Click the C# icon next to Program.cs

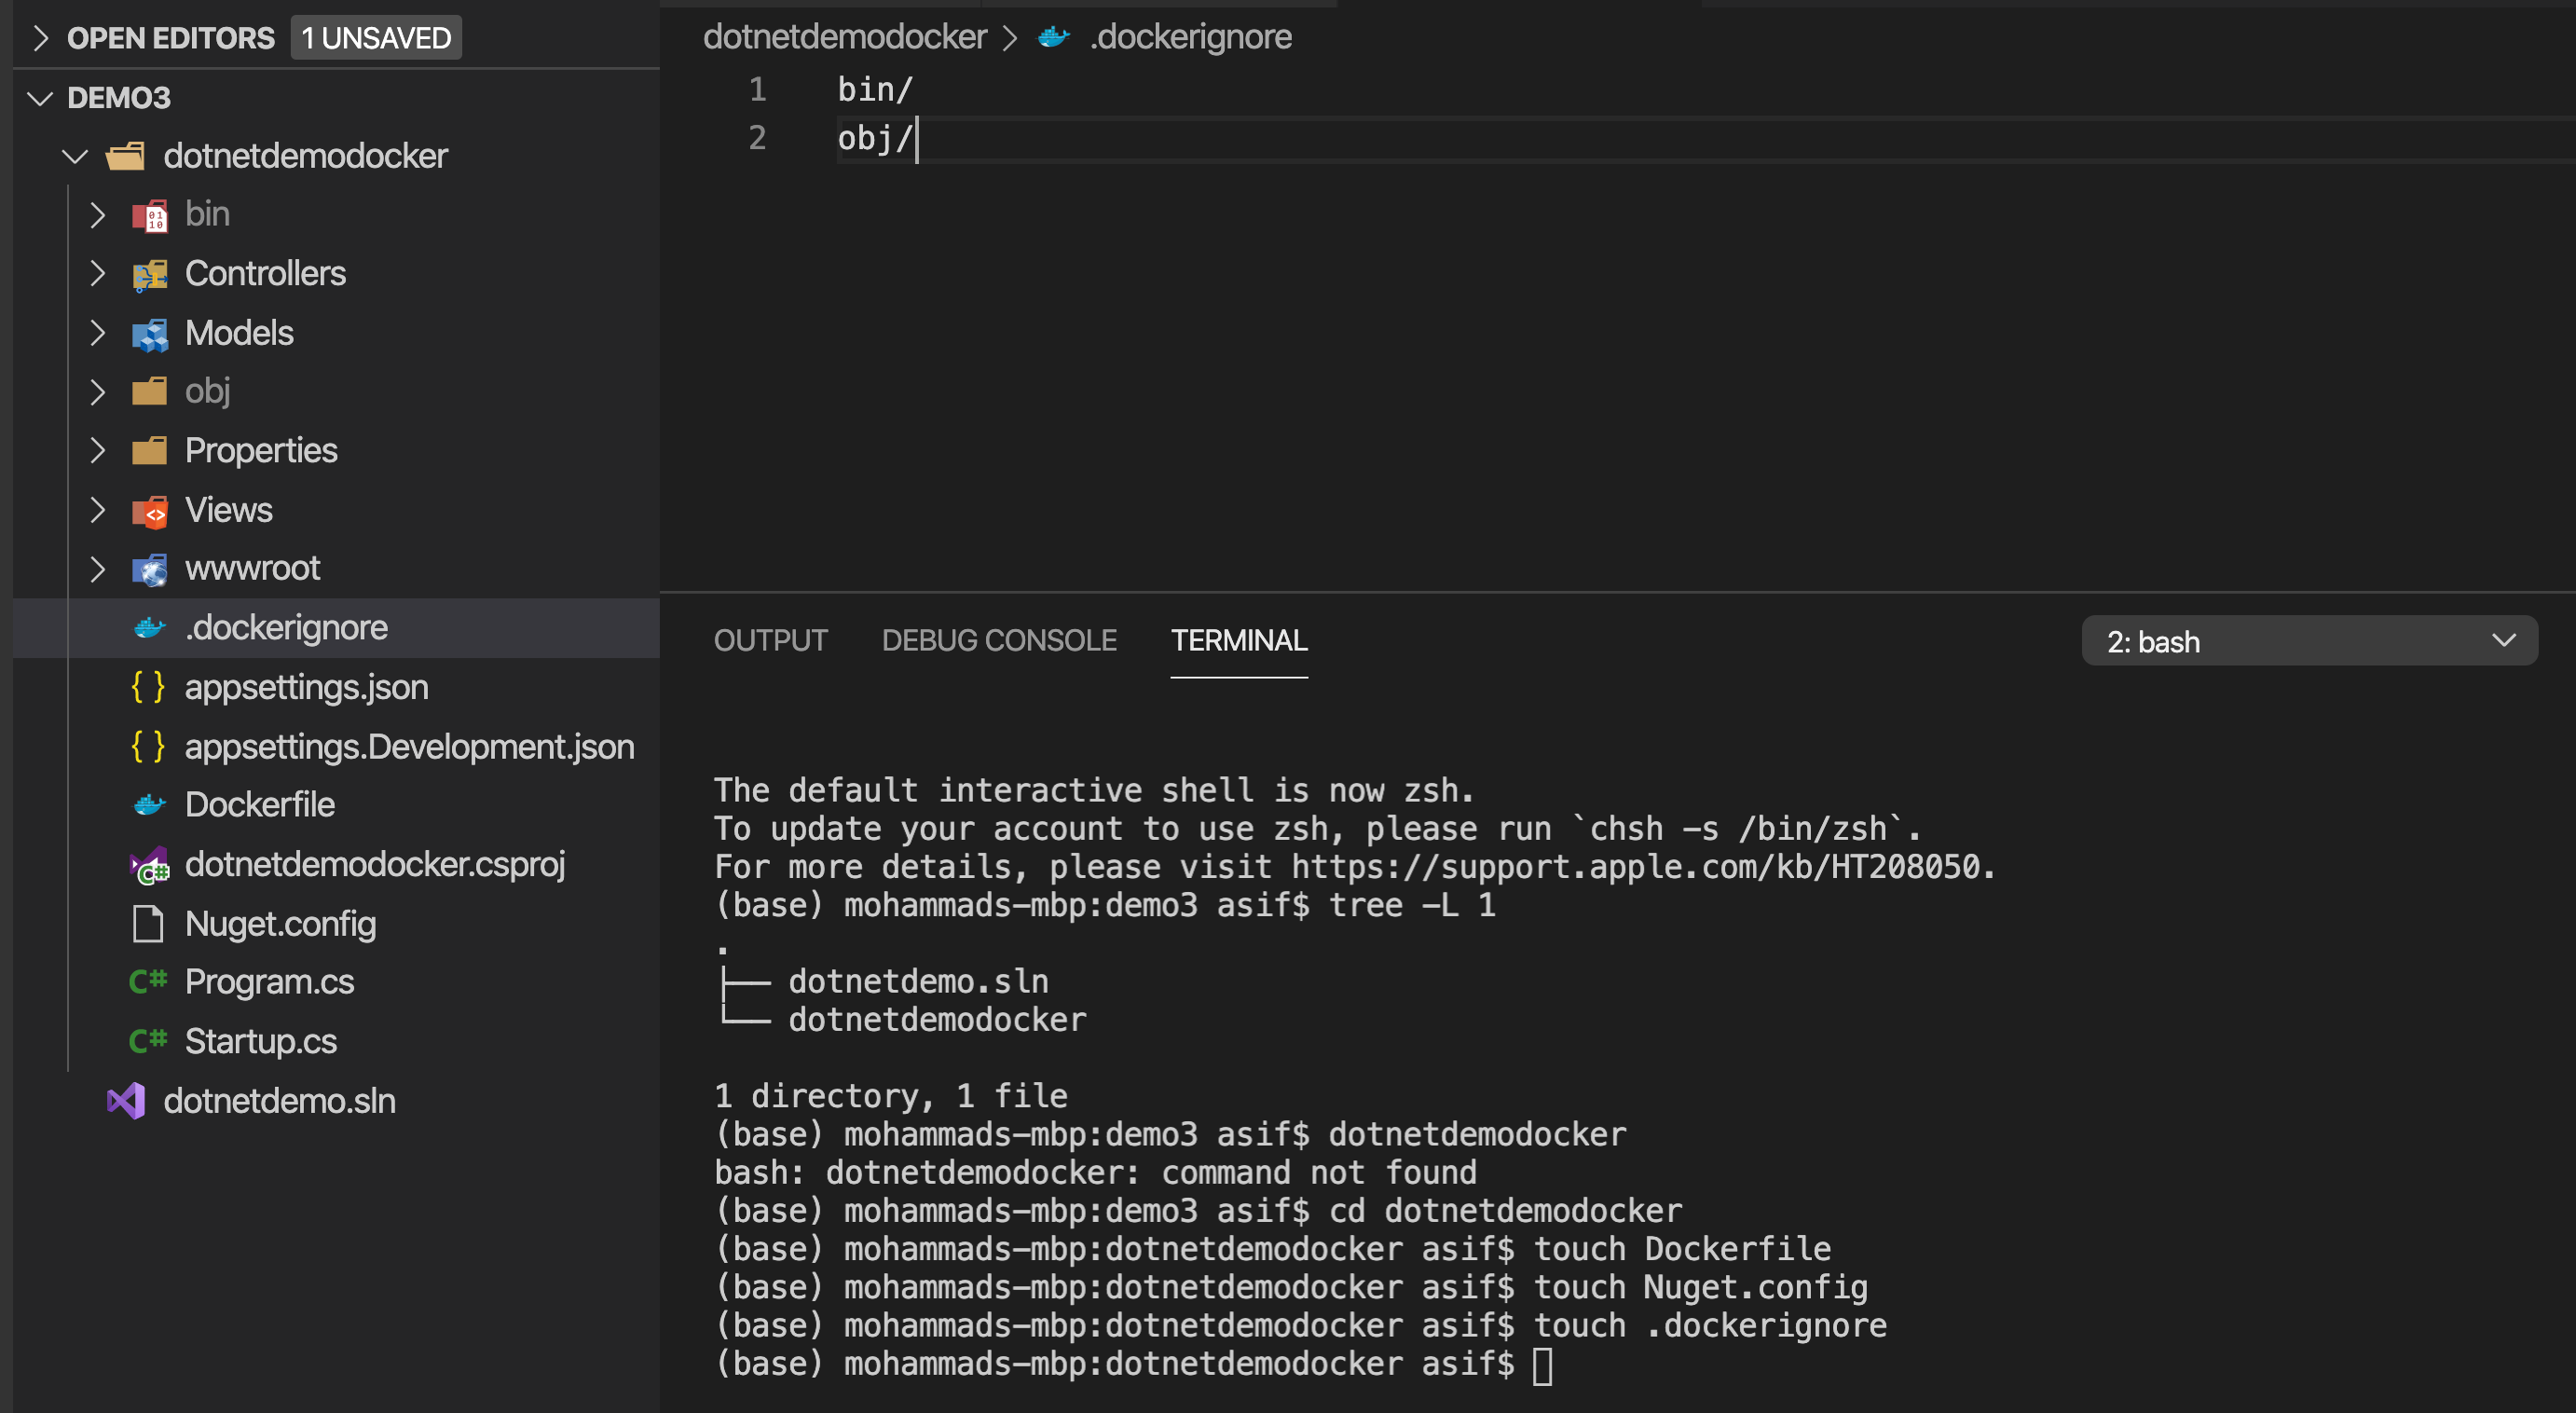(147, 982)
